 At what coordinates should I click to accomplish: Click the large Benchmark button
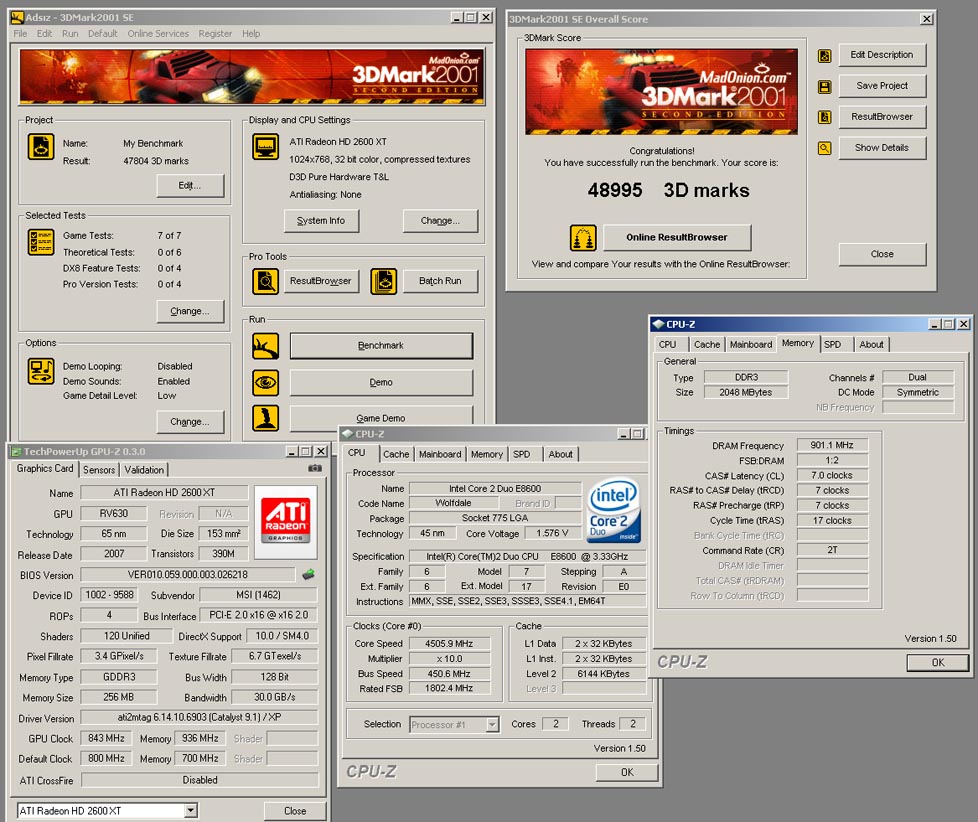pyautogui.click(x=381, y=346)
